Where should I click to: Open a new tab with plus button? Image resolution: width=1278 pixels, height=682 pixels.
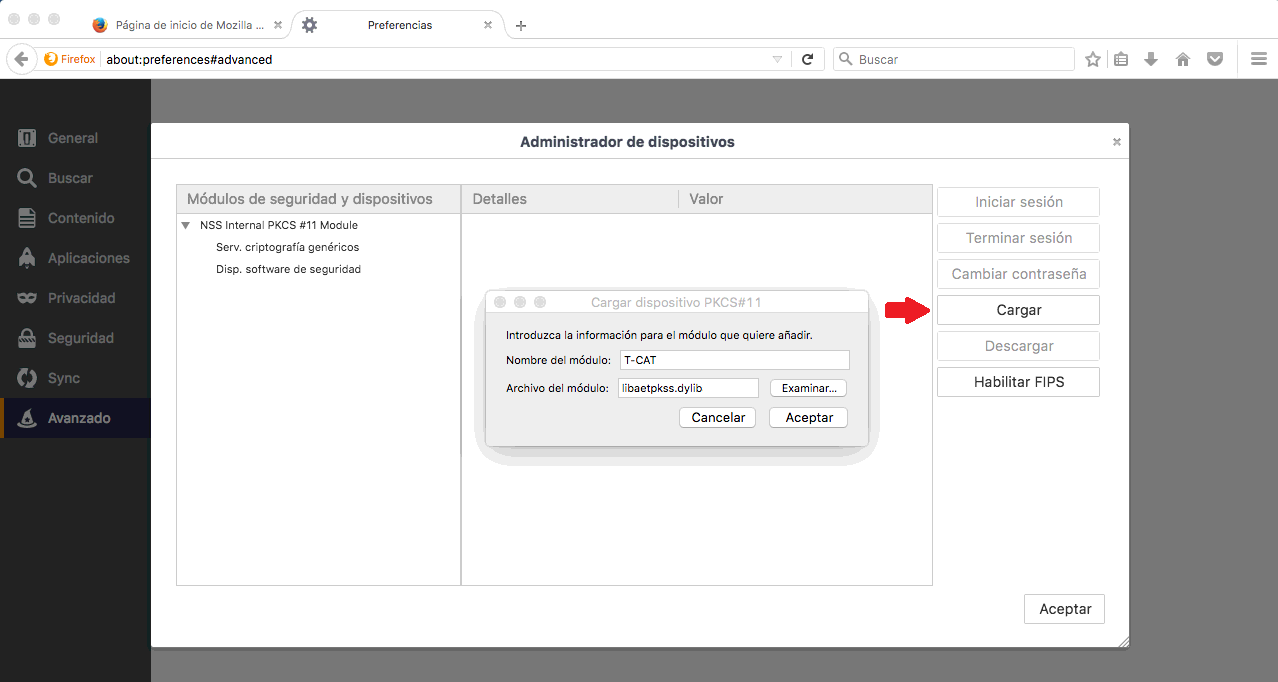click(521, 25)
